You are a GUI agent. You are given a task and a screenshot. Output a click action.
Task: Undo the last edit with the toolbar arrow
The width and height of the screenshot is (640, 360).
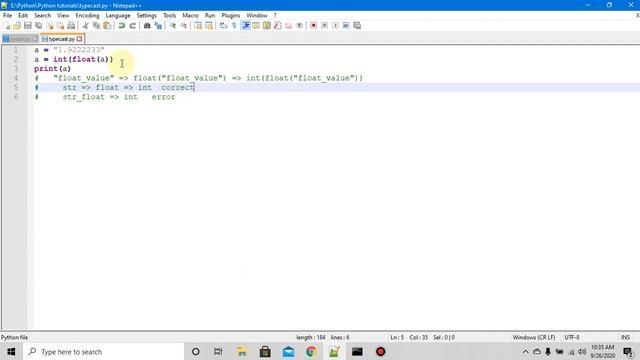coord(122,26)
